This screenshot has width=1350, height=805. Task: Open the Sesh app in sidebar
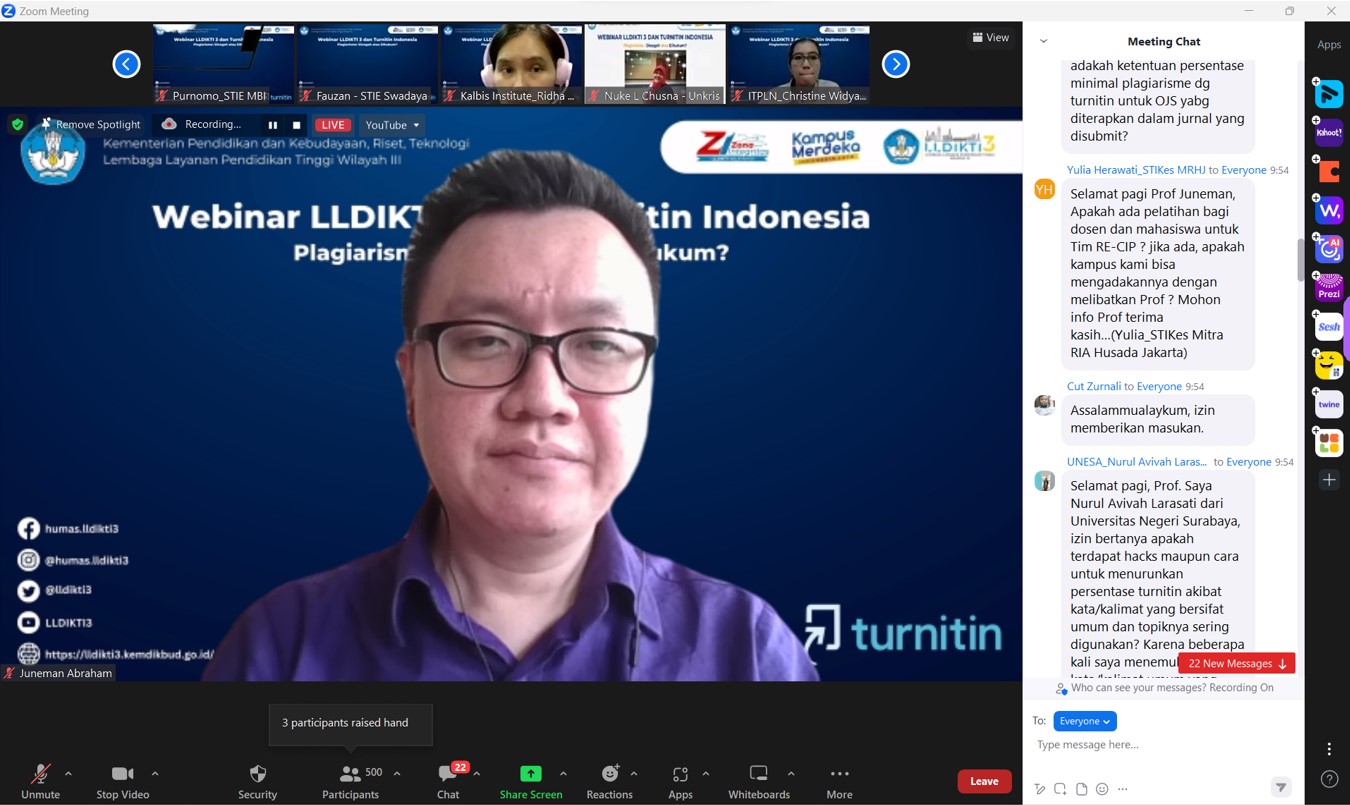(x=1329, y=327)
